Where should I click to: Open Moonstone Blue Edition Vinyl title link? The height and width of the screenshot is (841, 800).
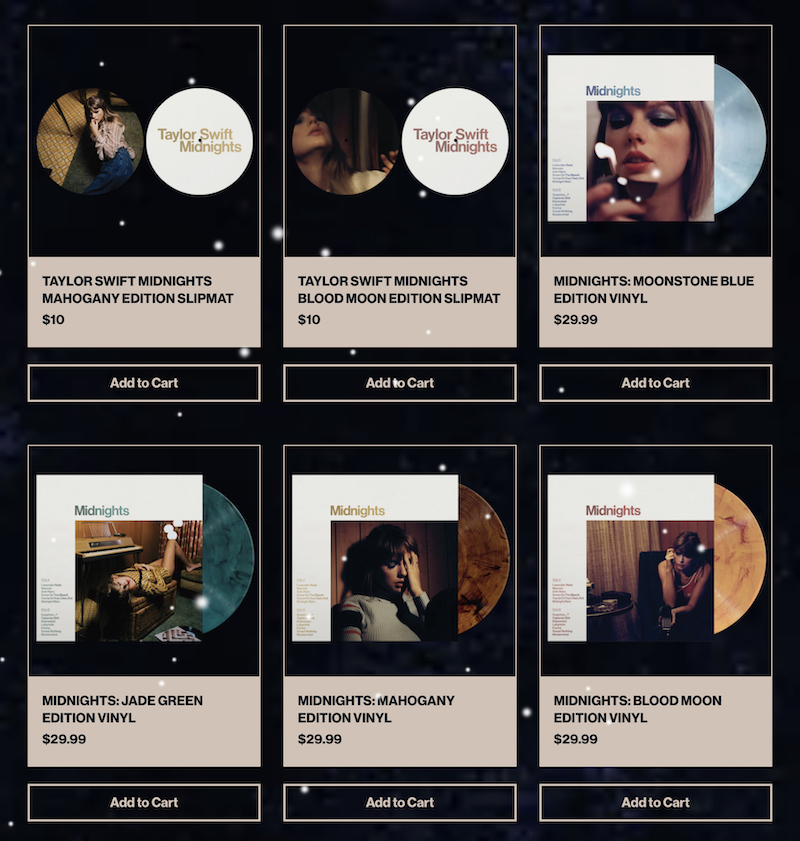(x=654, y=290)
